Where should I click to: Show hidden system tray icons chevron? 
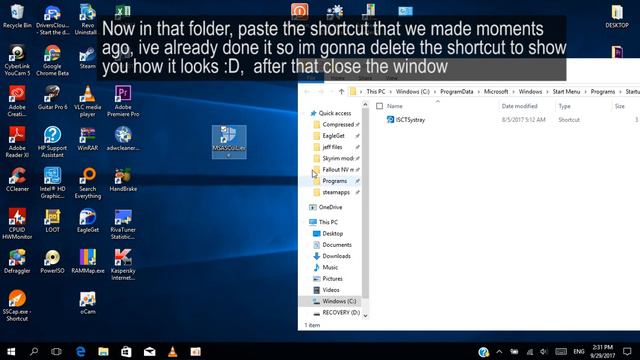click(x=499, y=351)
